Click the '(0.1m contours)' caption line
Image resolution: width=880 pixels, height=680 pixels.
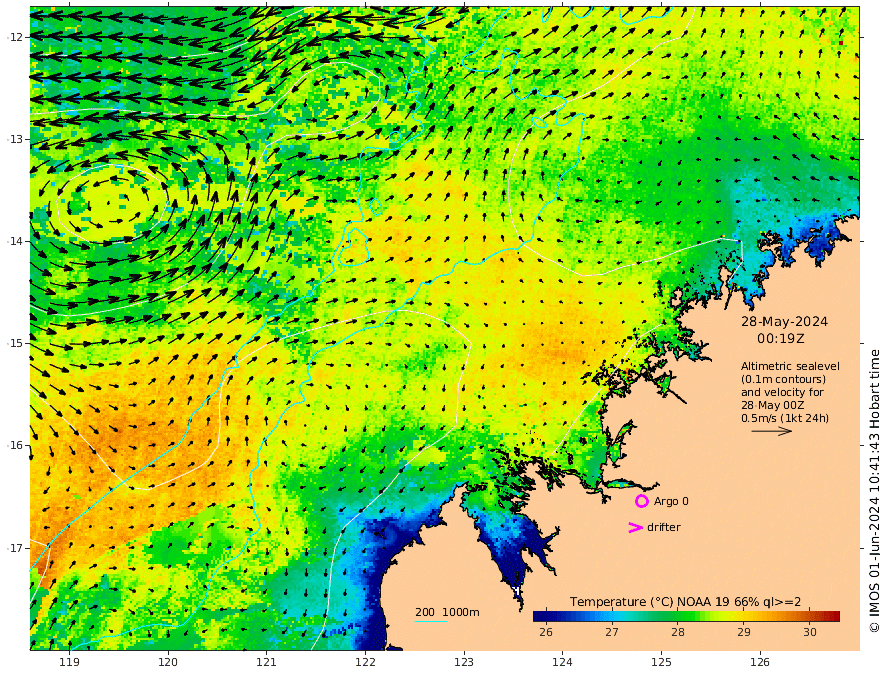pos(783,379)
